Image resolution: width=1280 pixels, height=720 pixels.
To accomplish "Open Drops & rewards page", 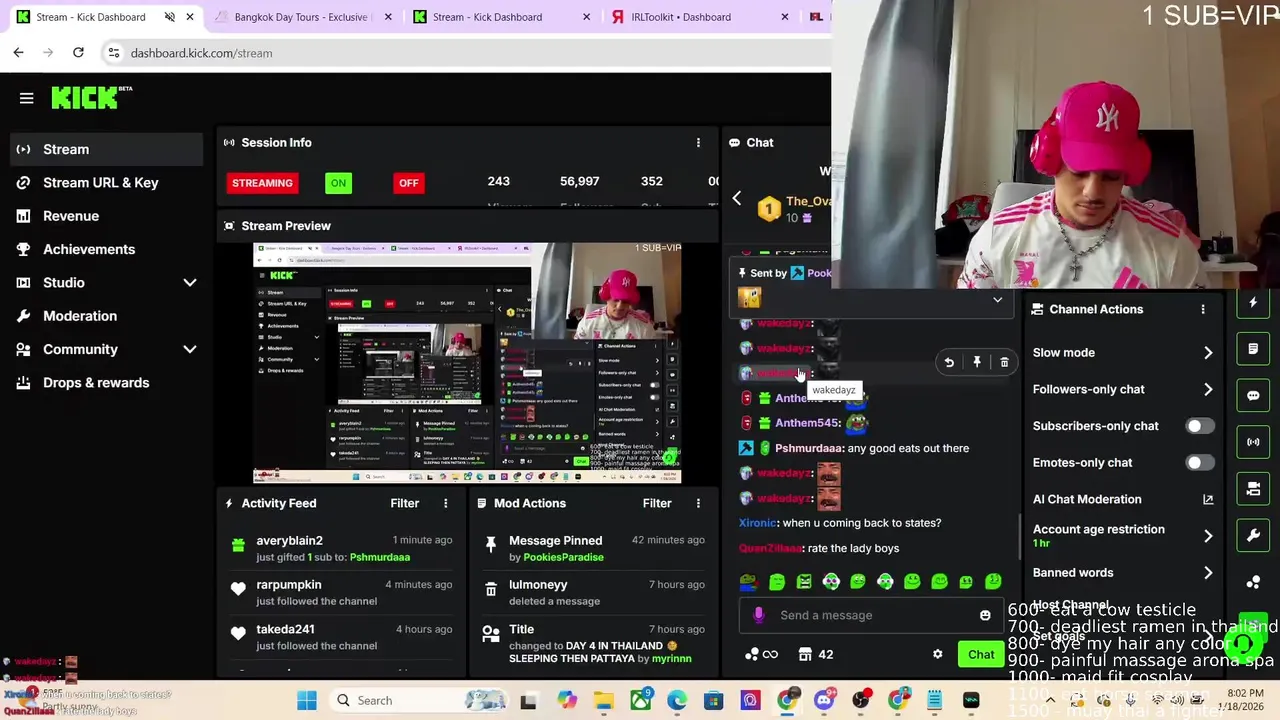I will [106, 383].
